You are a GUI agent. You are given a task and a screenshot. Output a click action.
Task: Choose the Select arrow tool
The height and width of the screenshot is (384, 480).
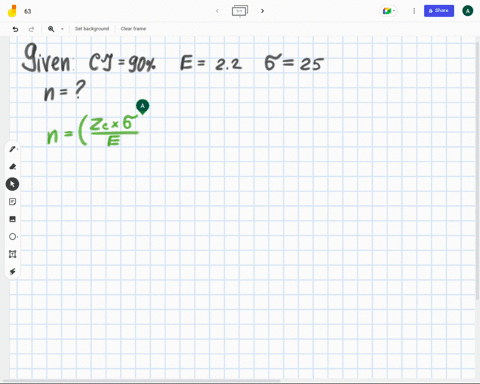12,184
